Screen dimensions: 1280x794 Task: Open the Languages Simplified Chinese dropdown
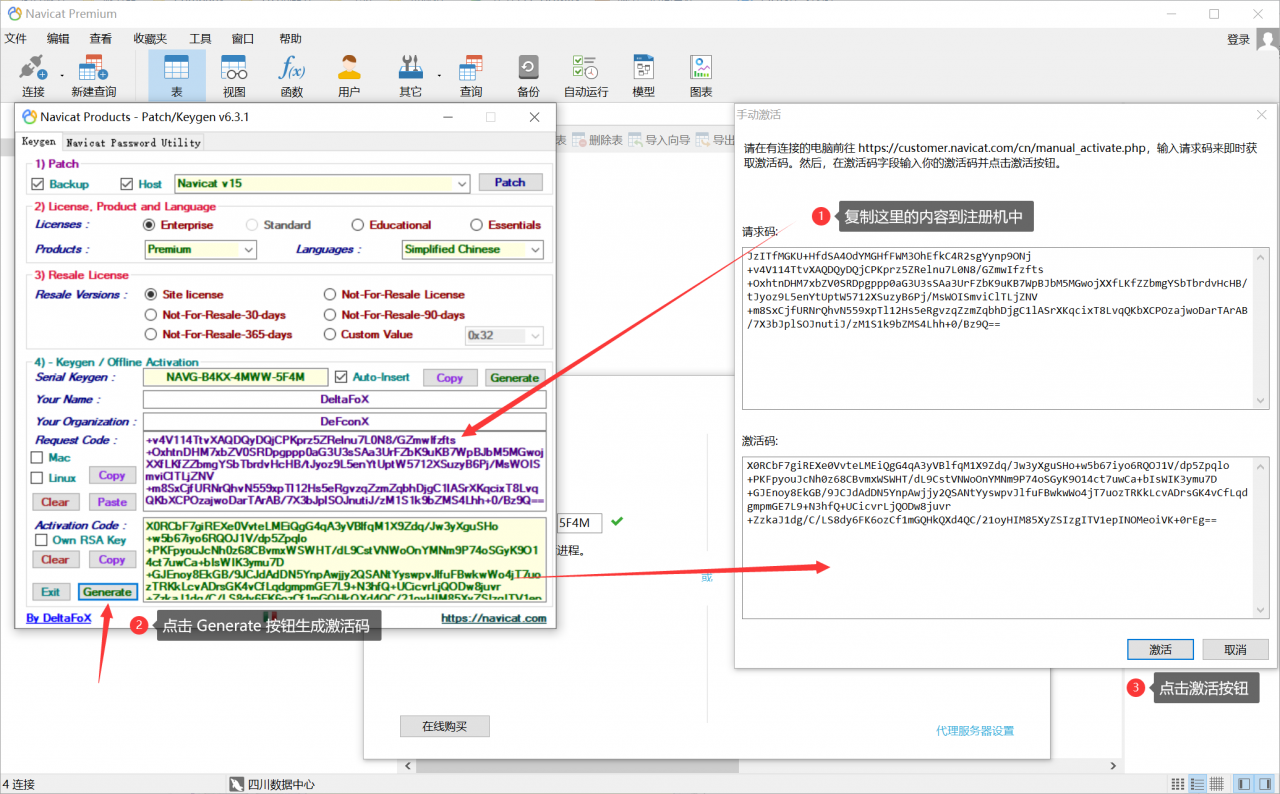pyautogui.click(x=535, y=249)
